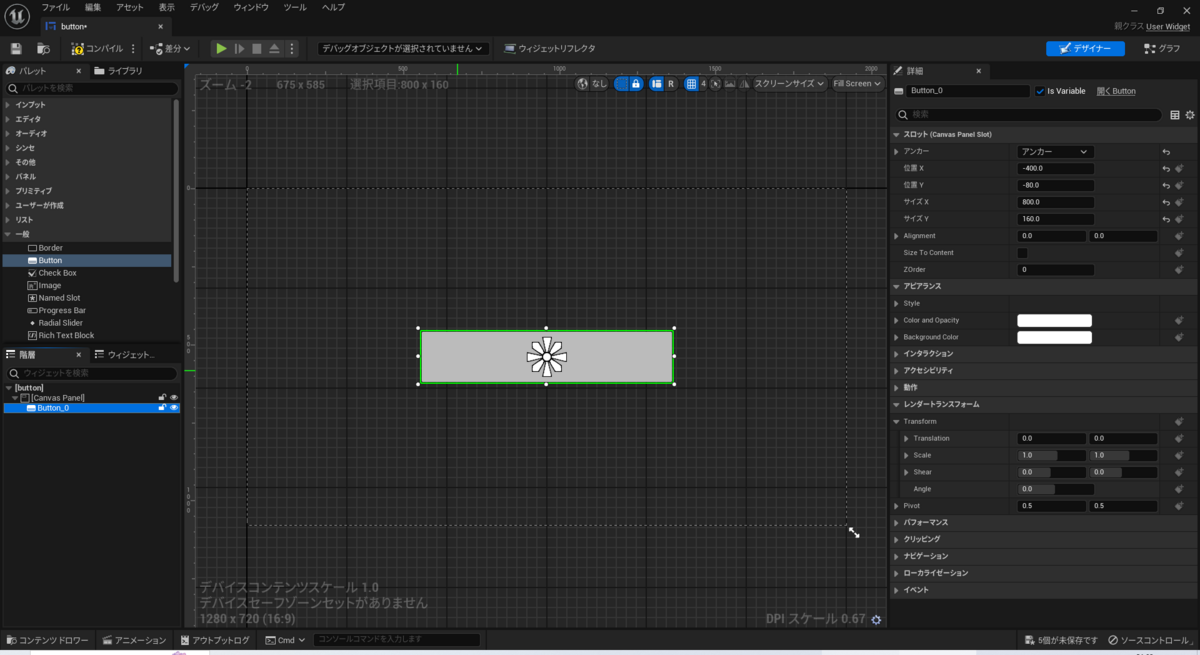Open the デバッグ menu

click(204, 7)
